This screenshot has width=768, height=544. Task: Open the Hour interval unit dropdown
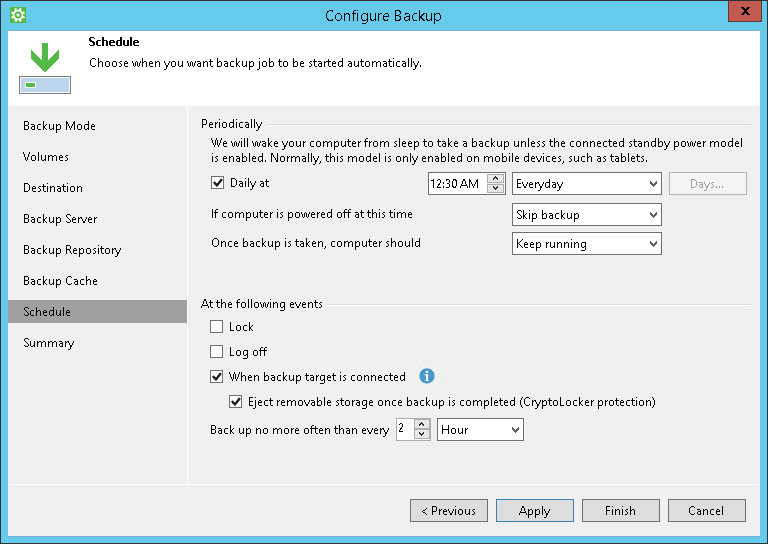point(481,429)
